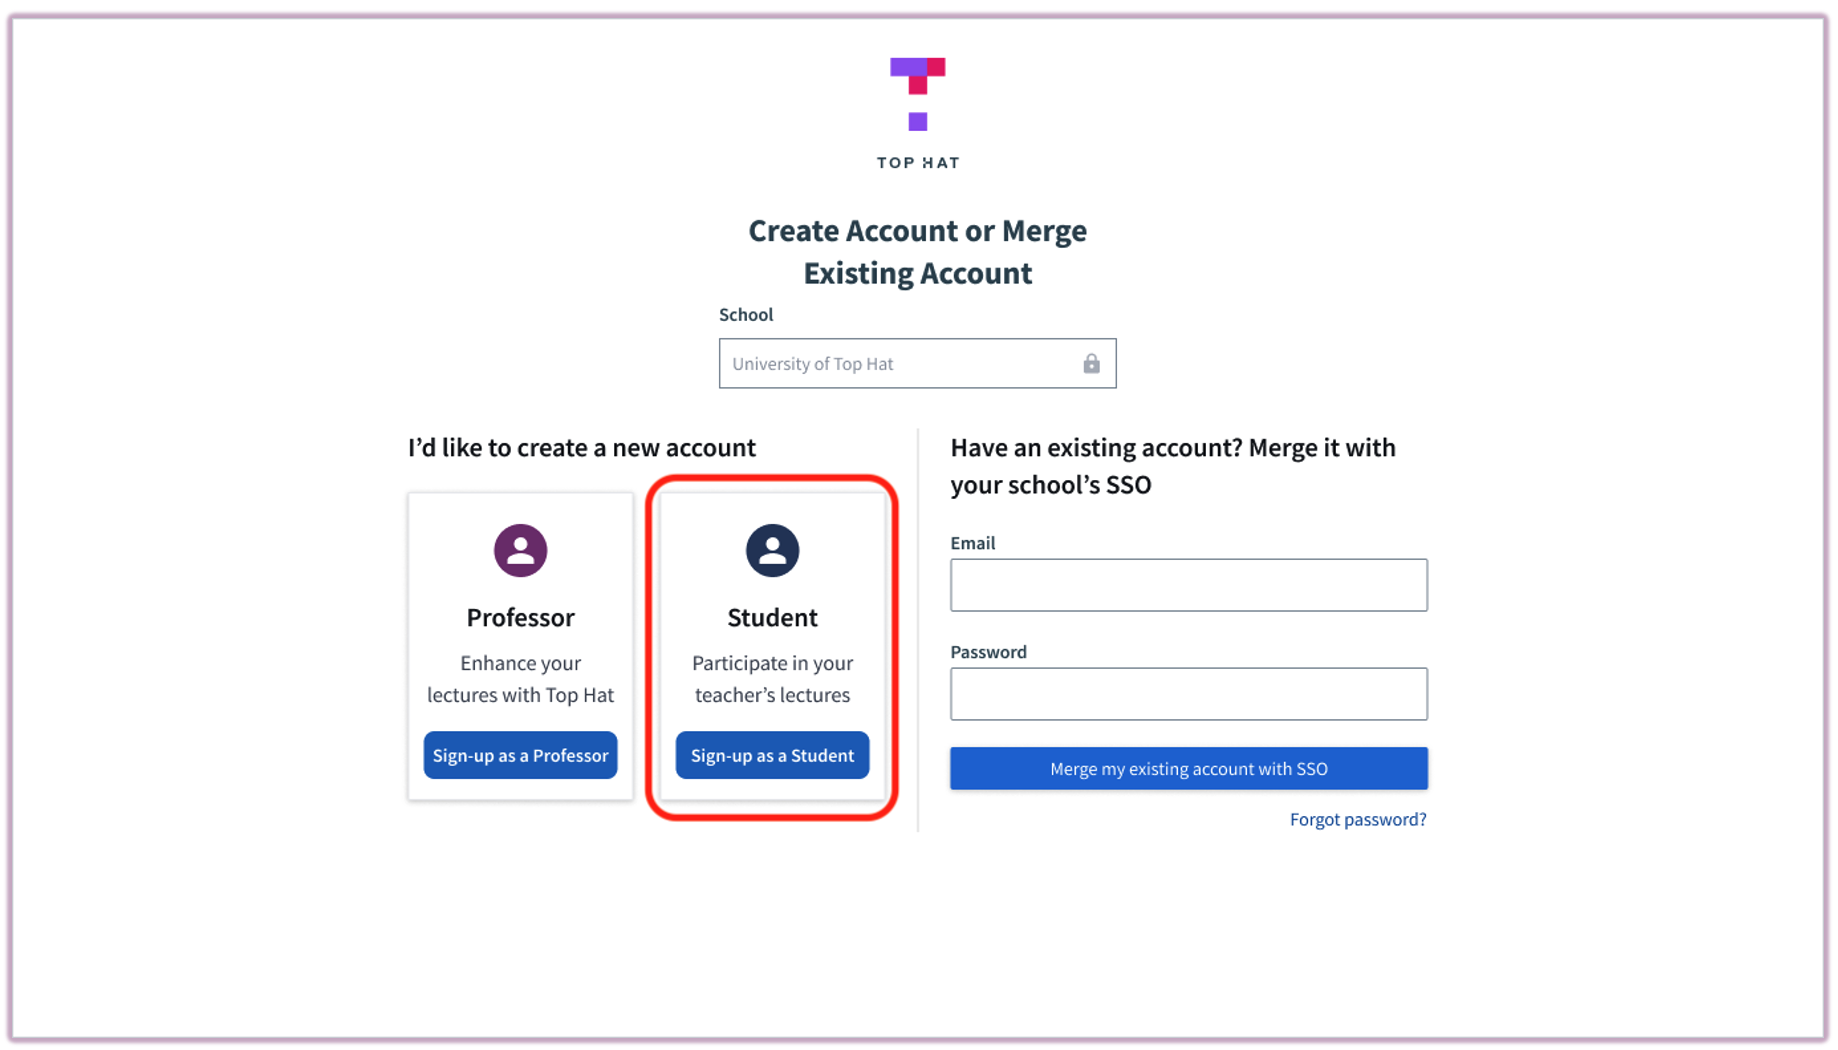1838x1050 pixels.
Task: Open the Forgot password link
Action: click(1357, 819)
